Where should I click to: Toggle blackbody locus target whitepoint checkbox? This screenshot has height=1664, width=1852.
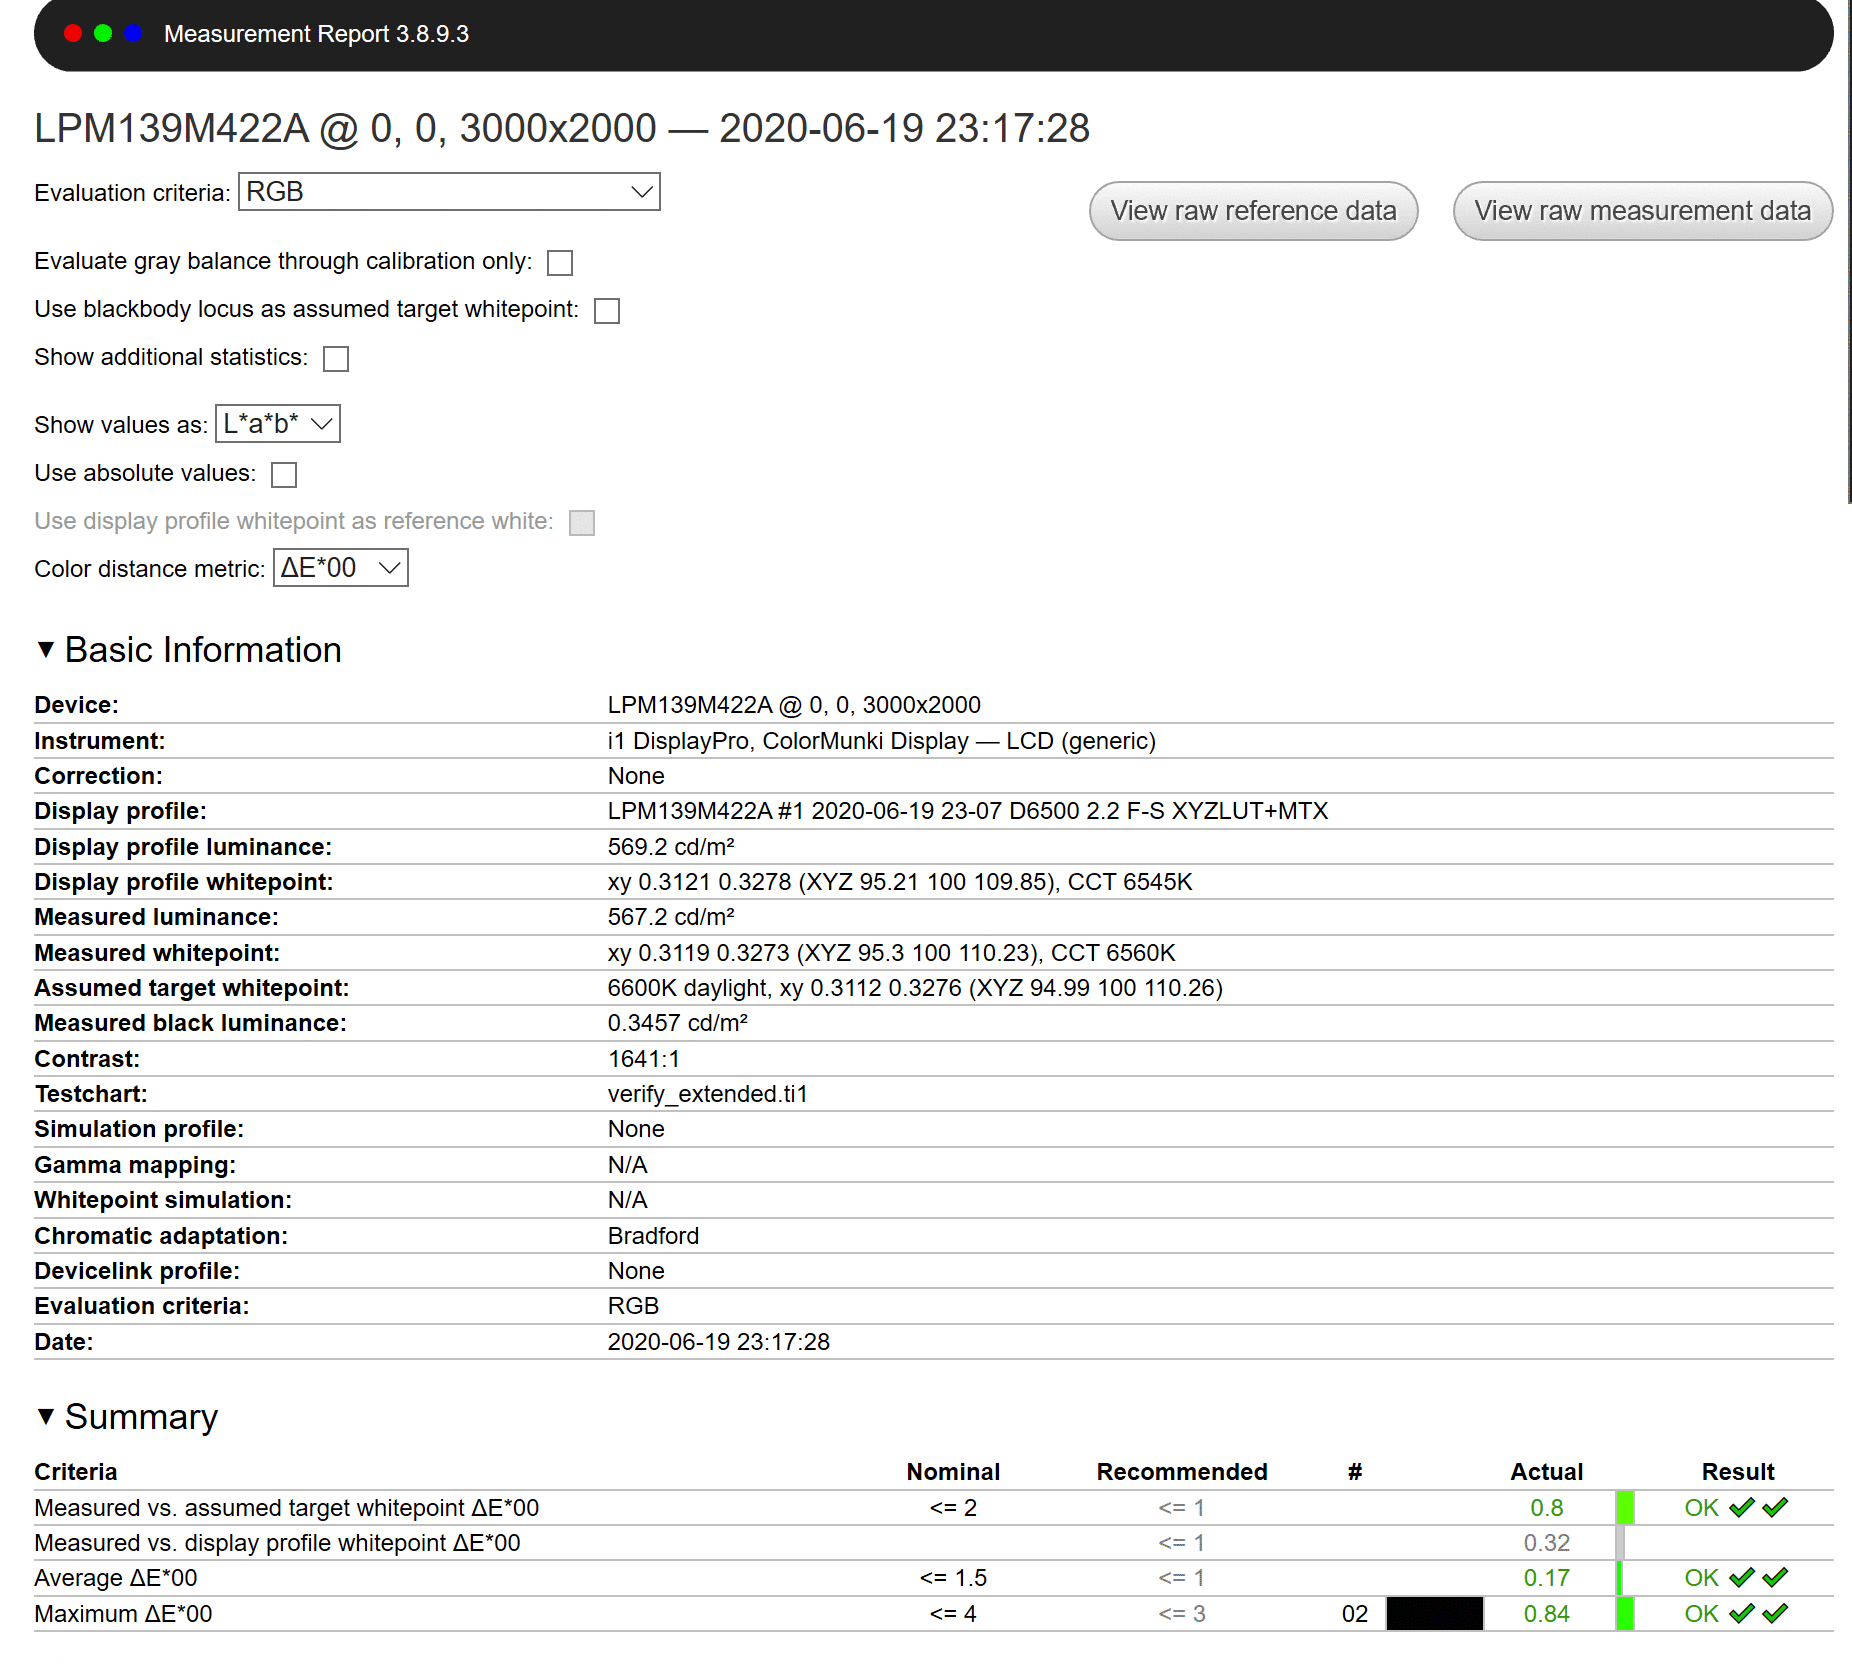[x=607, y=311]
